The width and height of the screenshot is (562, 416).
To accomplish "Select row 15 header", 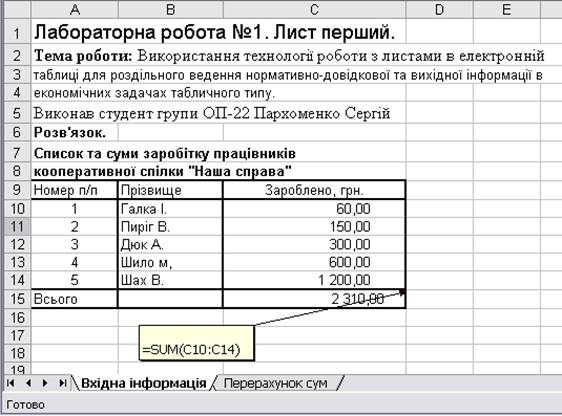I will tap(17, 298).
